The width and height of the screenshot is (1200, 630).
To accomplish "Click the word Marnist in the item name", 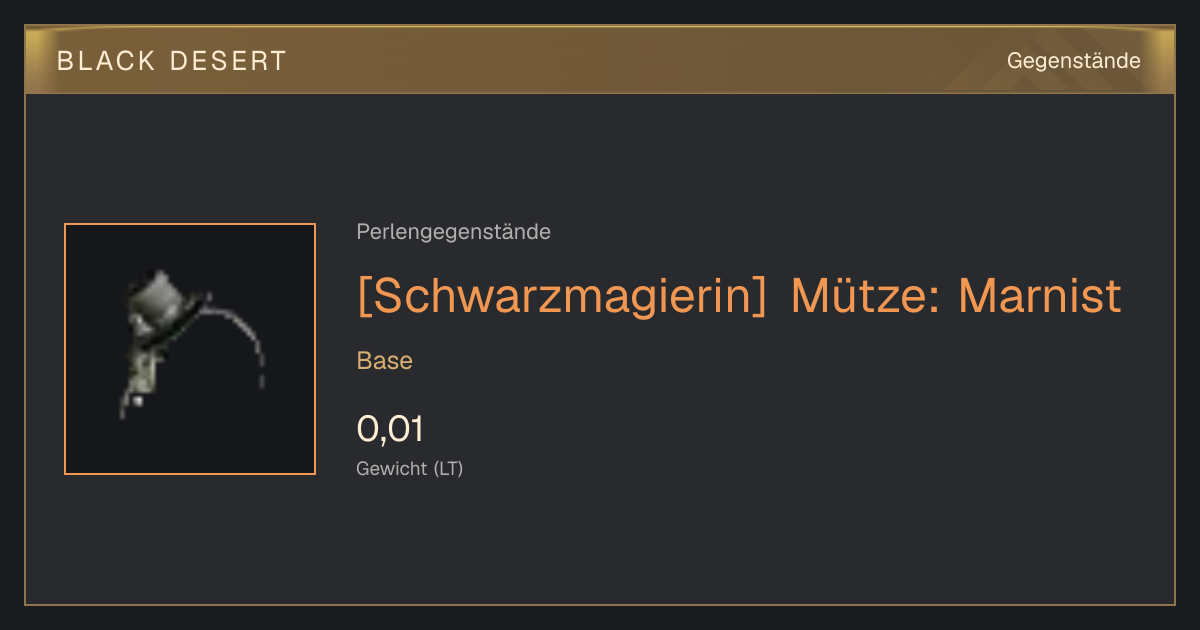I will tap(1040, 295).
